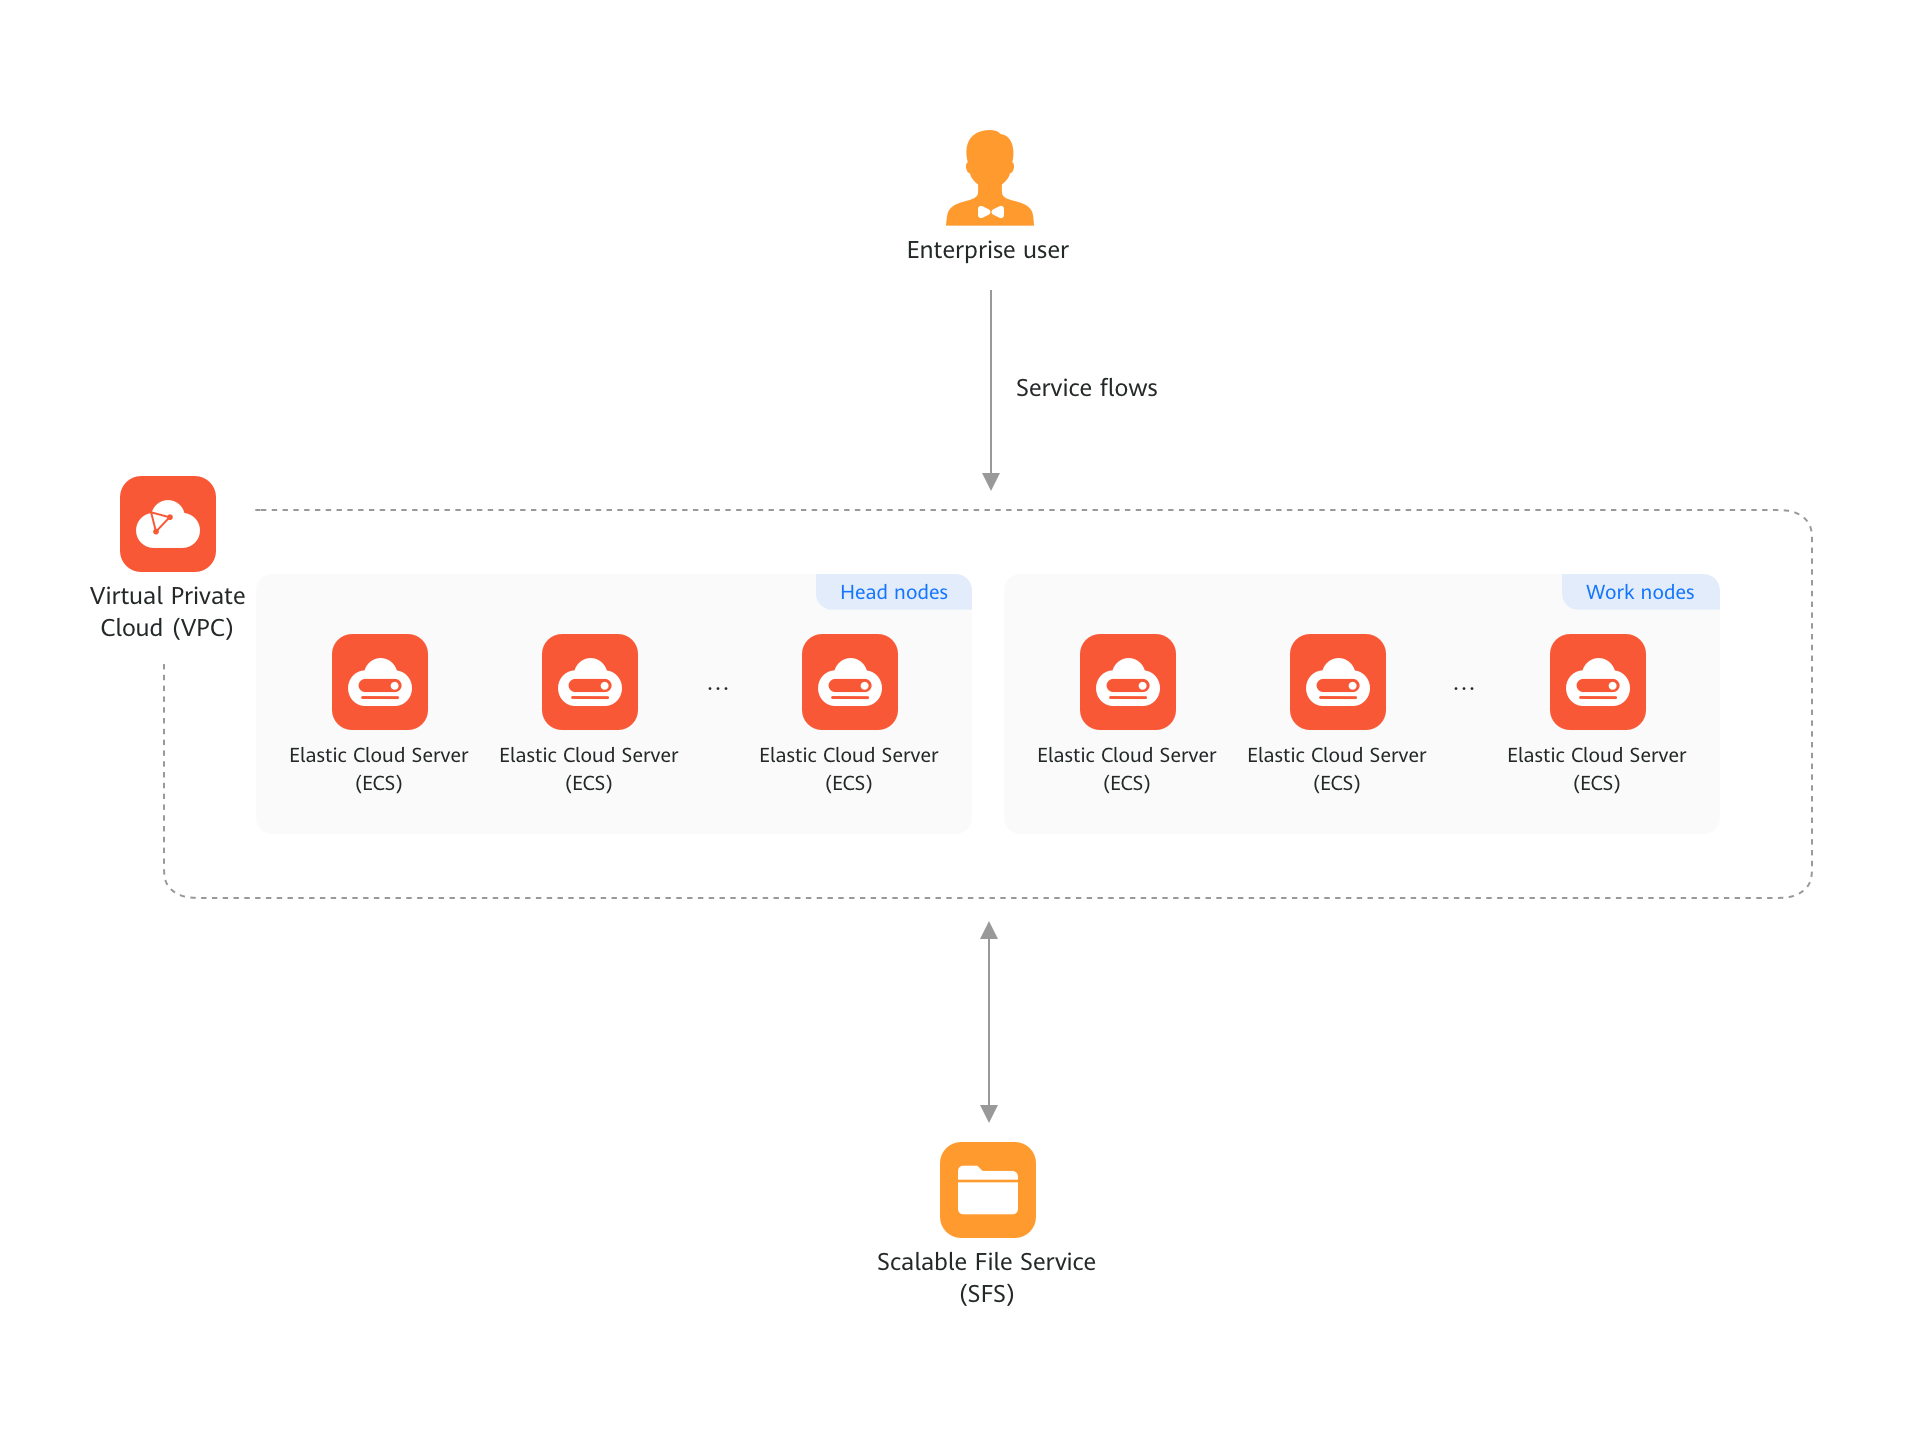Click the third Elastic Cloud Server head node icon
The width and height of the screenshot is (1908, 1440).
(849, 682)
